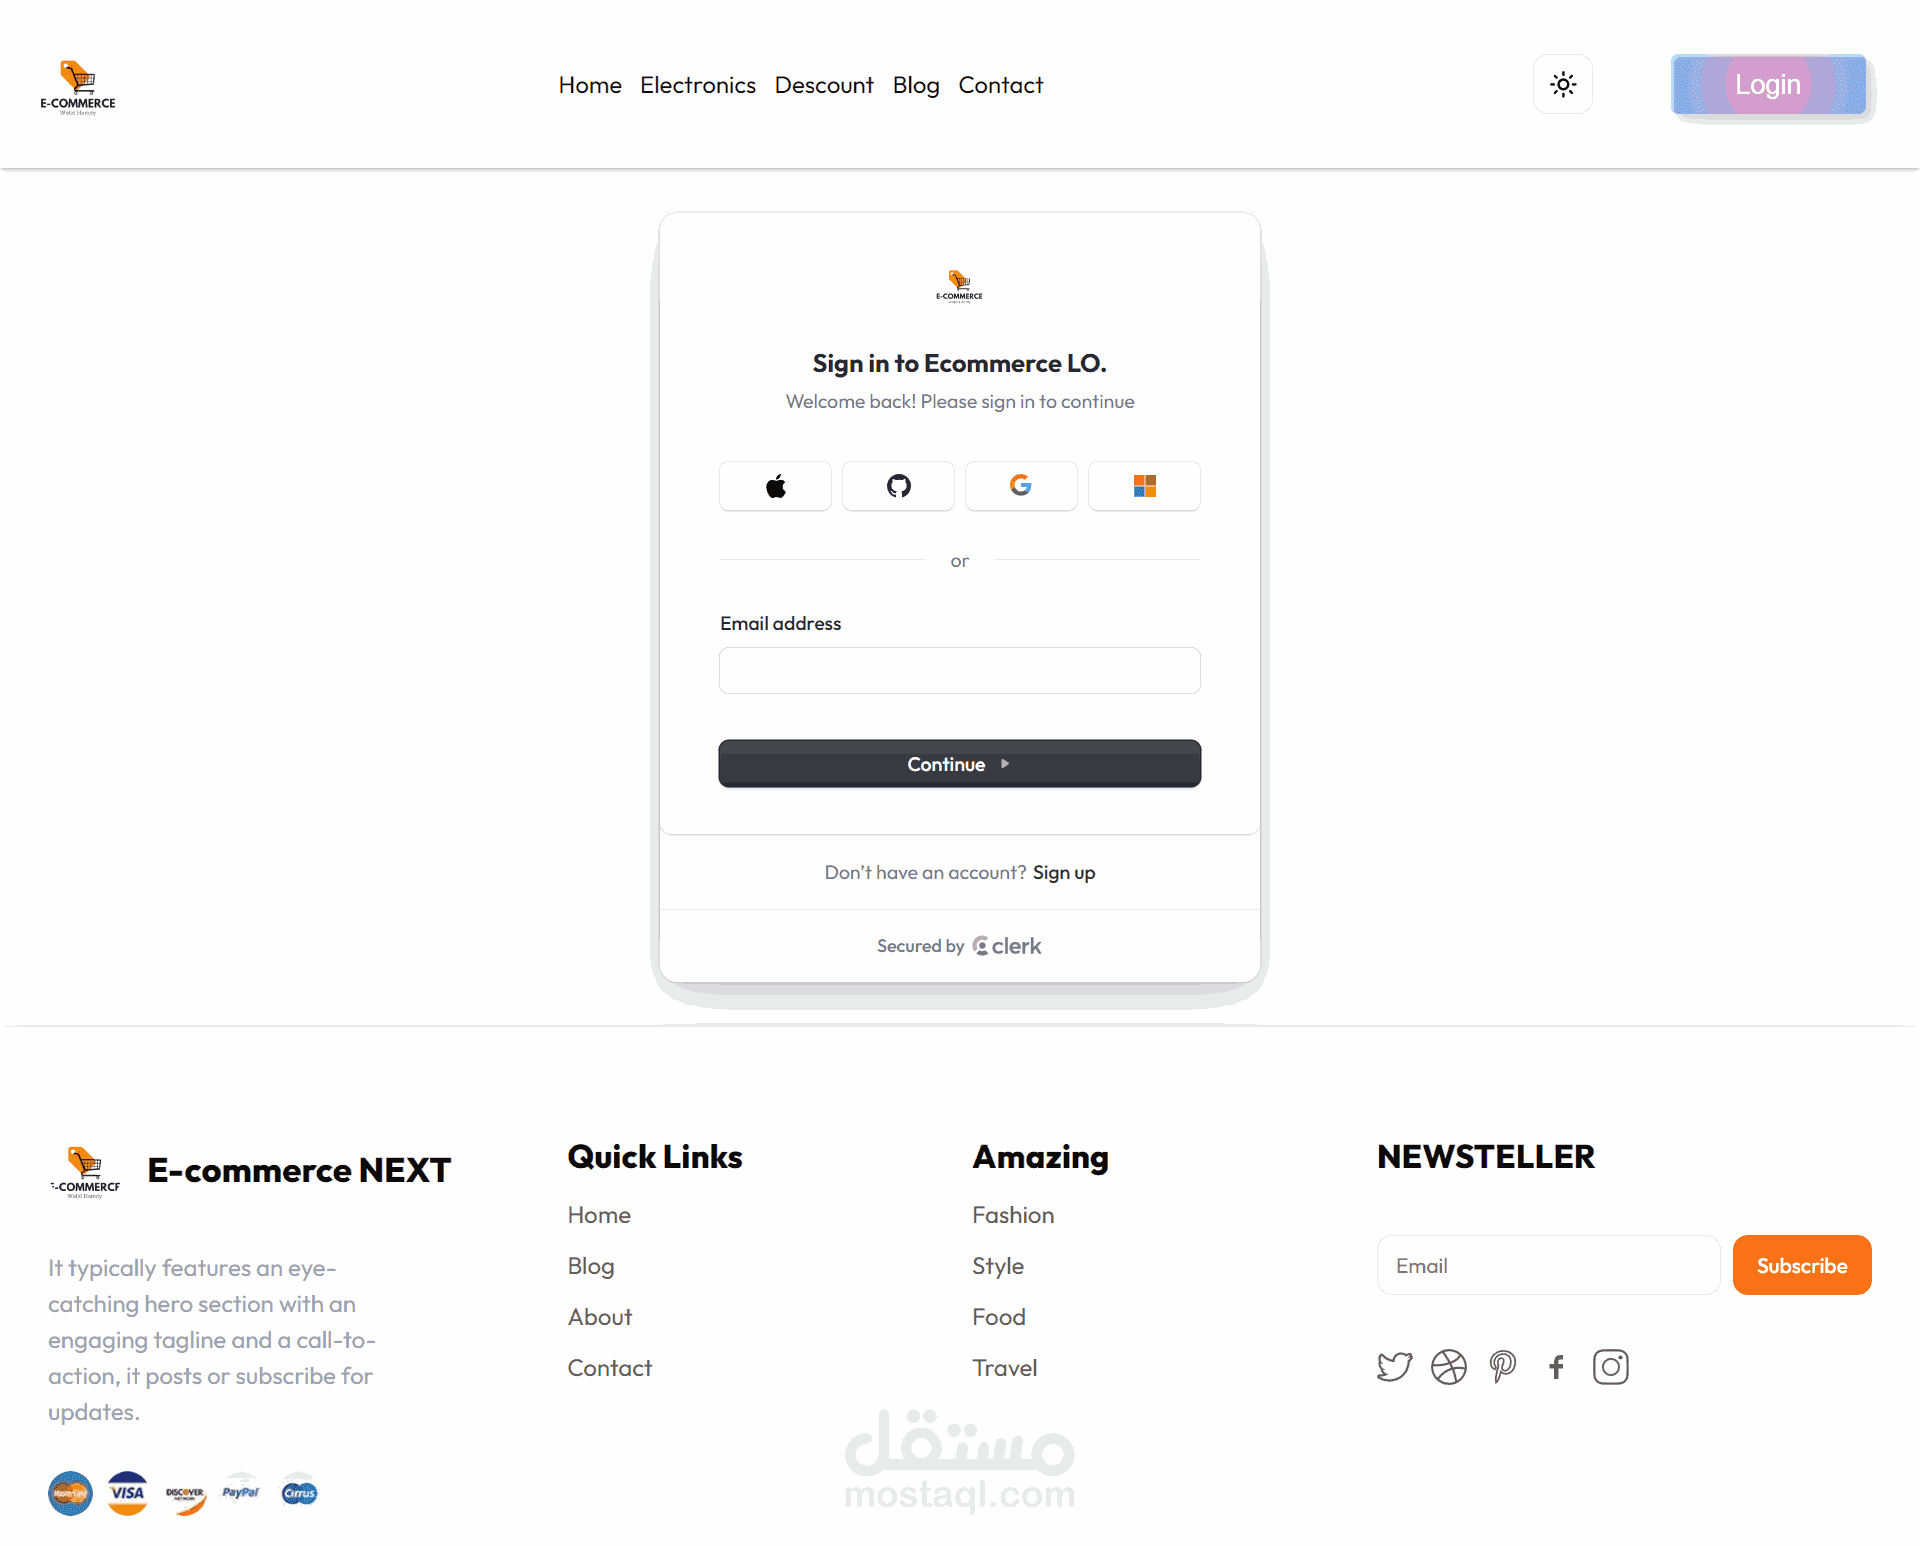Choose the Google sign-in icon
Screen dimensions: 1920x1546
(x=1021, y=486)
